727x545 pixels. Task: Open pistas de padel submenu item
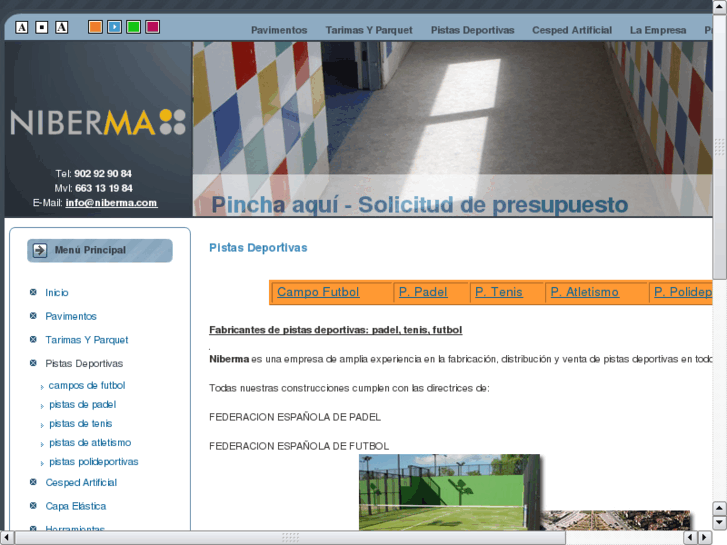pyautogui.click(x=83, y=404)
